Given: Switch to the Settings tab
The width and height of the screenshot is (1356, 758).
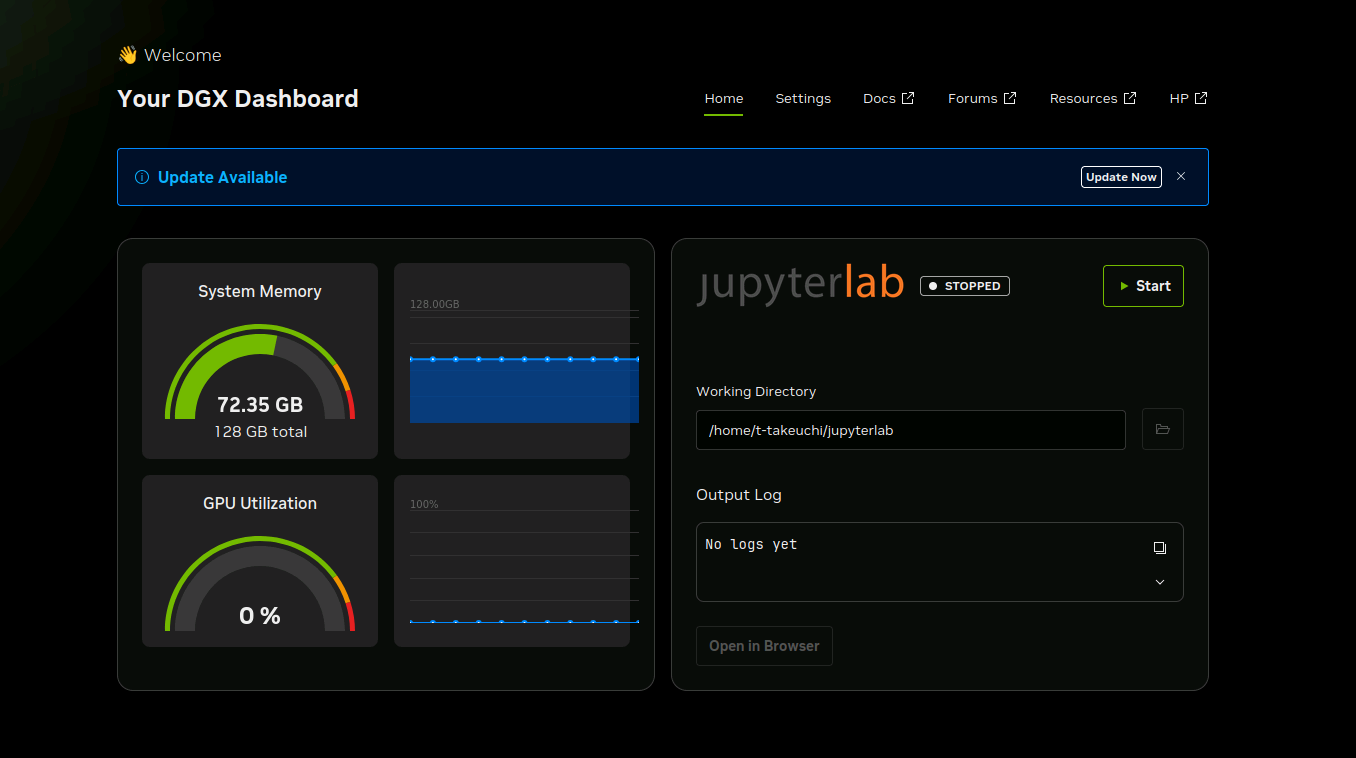Looking at the screenshot, I should pyautogui.click(x=803, y=98).
